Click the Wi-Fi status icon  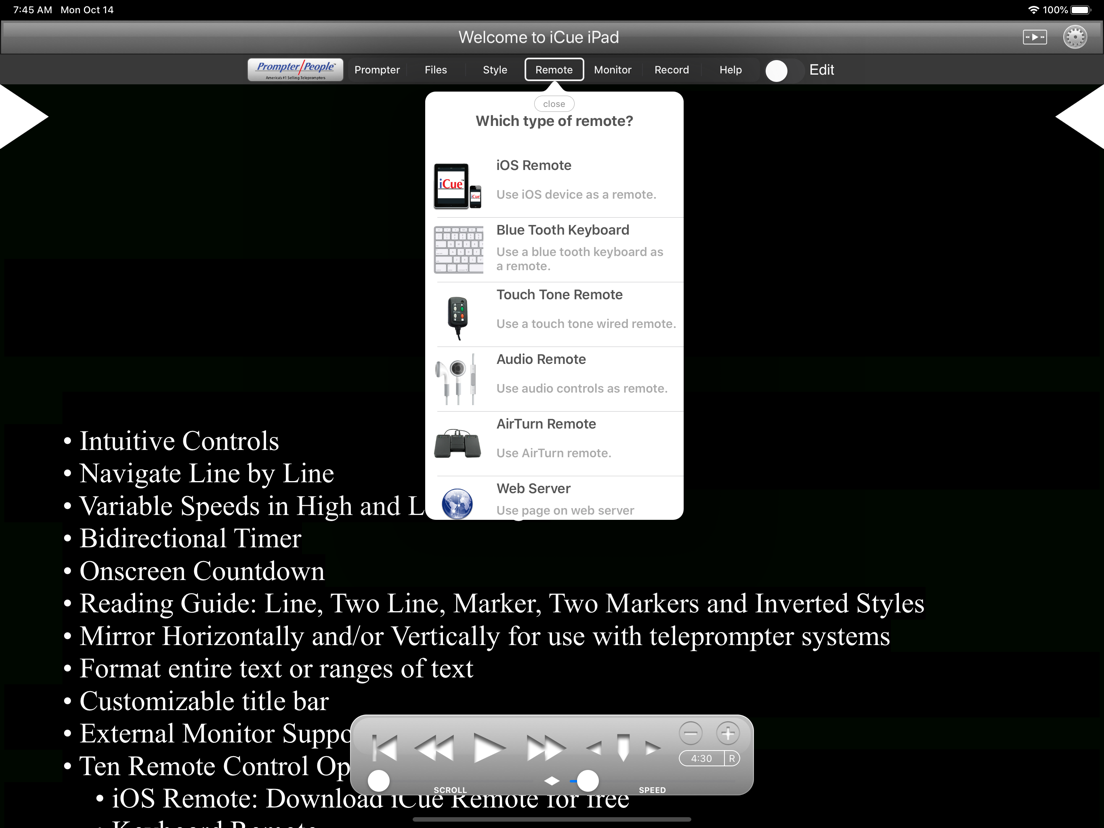pos(1034,10)
